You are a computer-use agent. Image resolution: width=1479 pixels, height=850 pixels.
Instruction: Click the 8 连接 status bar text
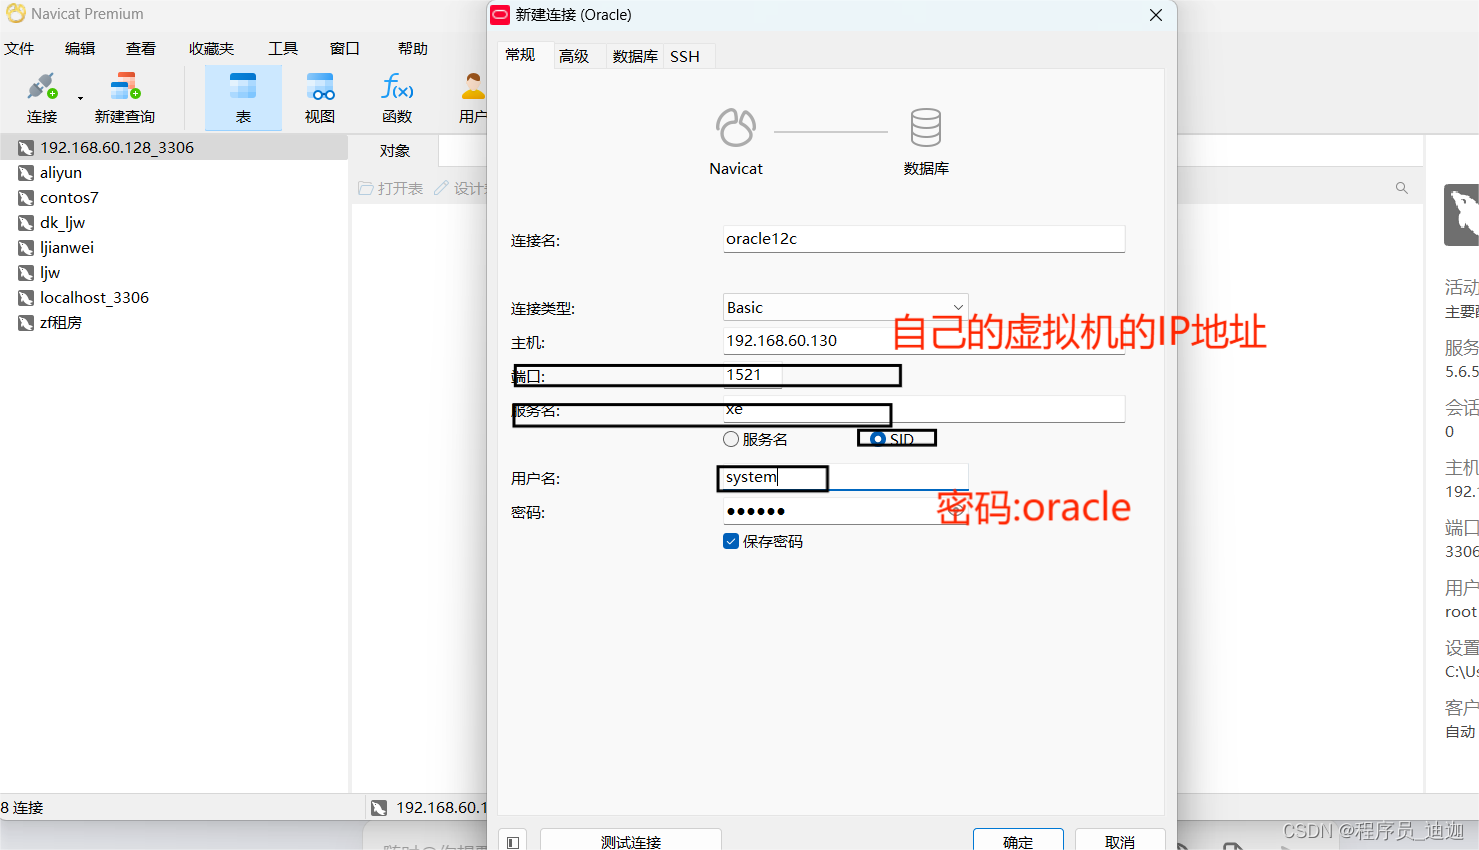point(22,808)
